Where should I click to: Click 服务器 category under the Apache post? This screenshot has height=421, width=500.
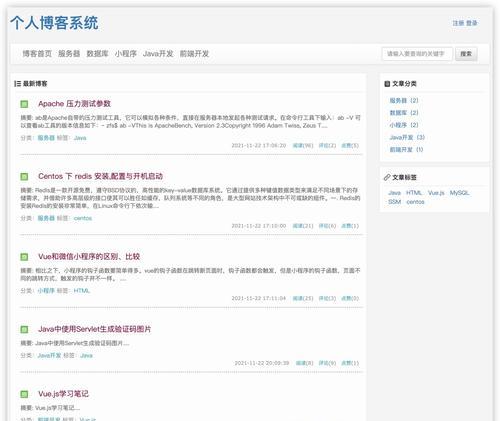click(x=46, y=138)
